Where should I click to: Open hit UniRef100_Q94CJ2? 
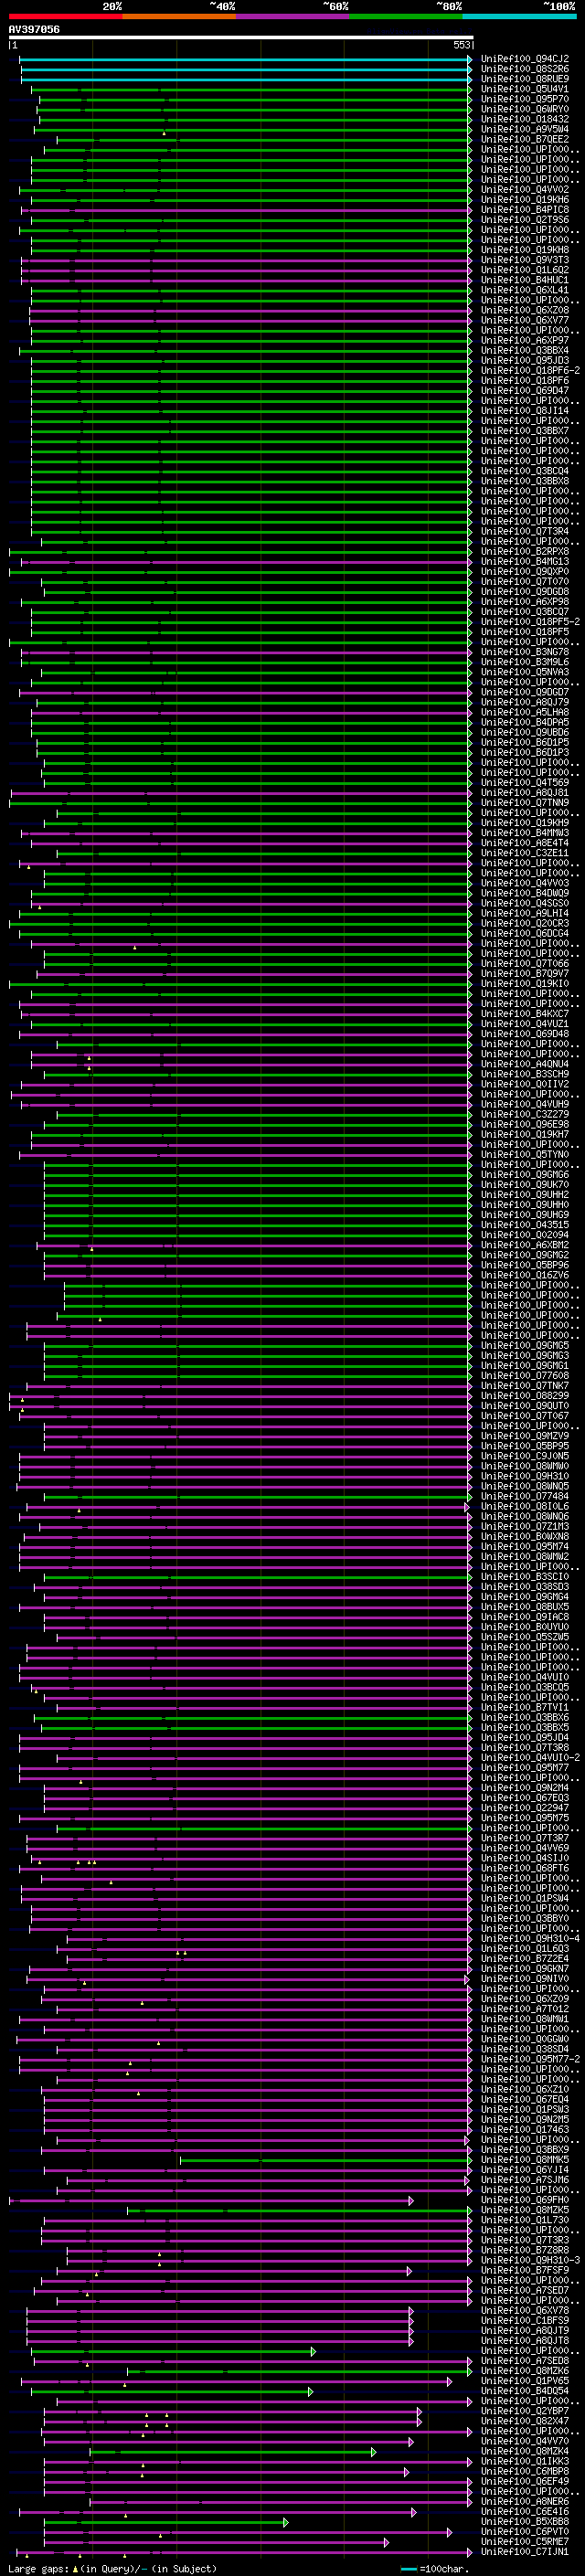(x=525, y=59)
